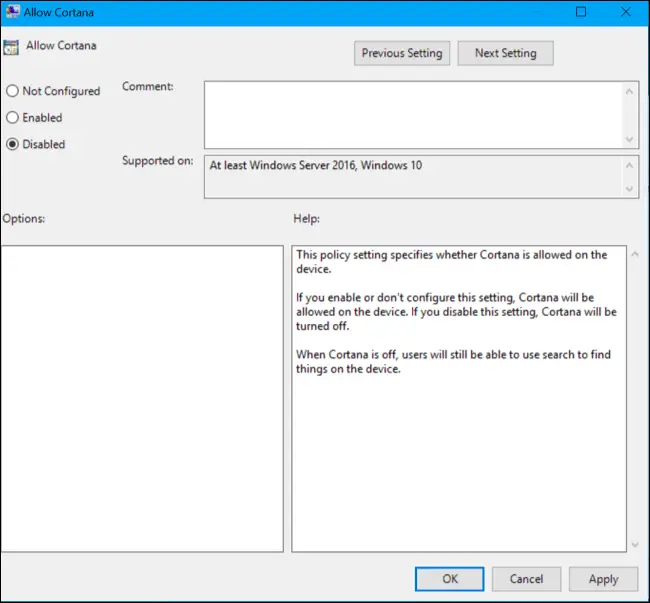The height and width of the screenshot is (603, 650).
Task: Click the empty Options pane
Action: click(142, 399)
